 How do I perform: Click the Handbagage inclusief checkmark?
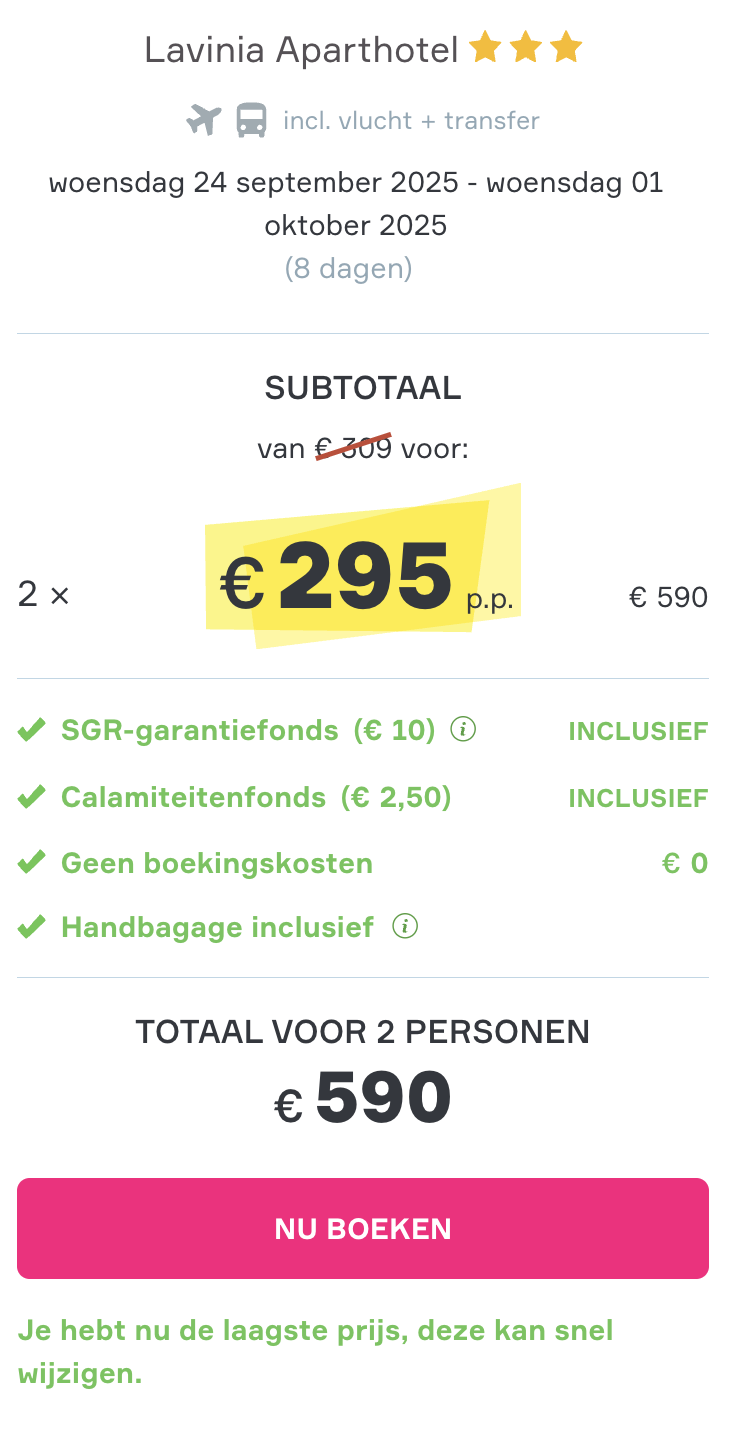tap(32, 927)
